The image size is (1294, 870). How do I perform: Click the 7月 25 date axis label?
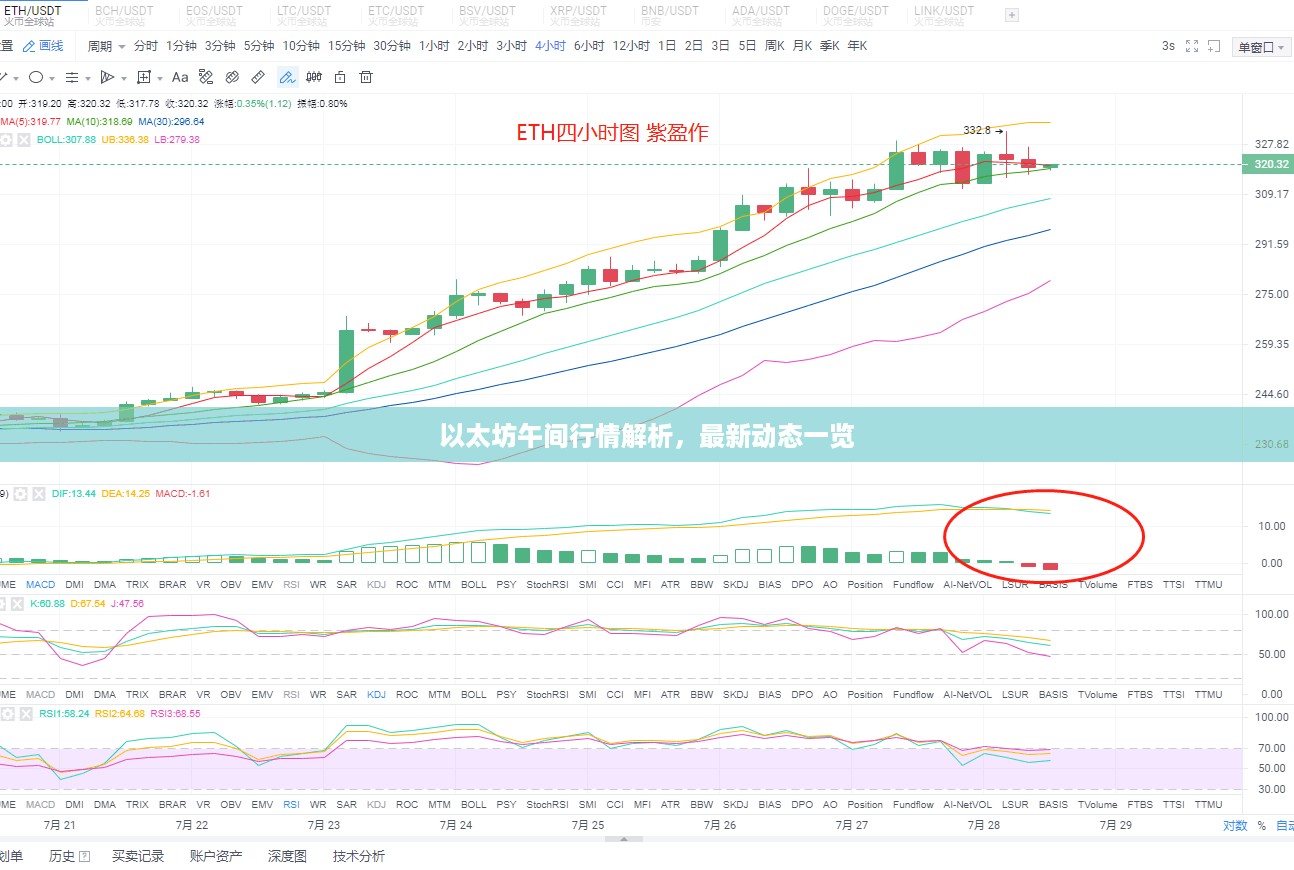[x=587, y=826]
